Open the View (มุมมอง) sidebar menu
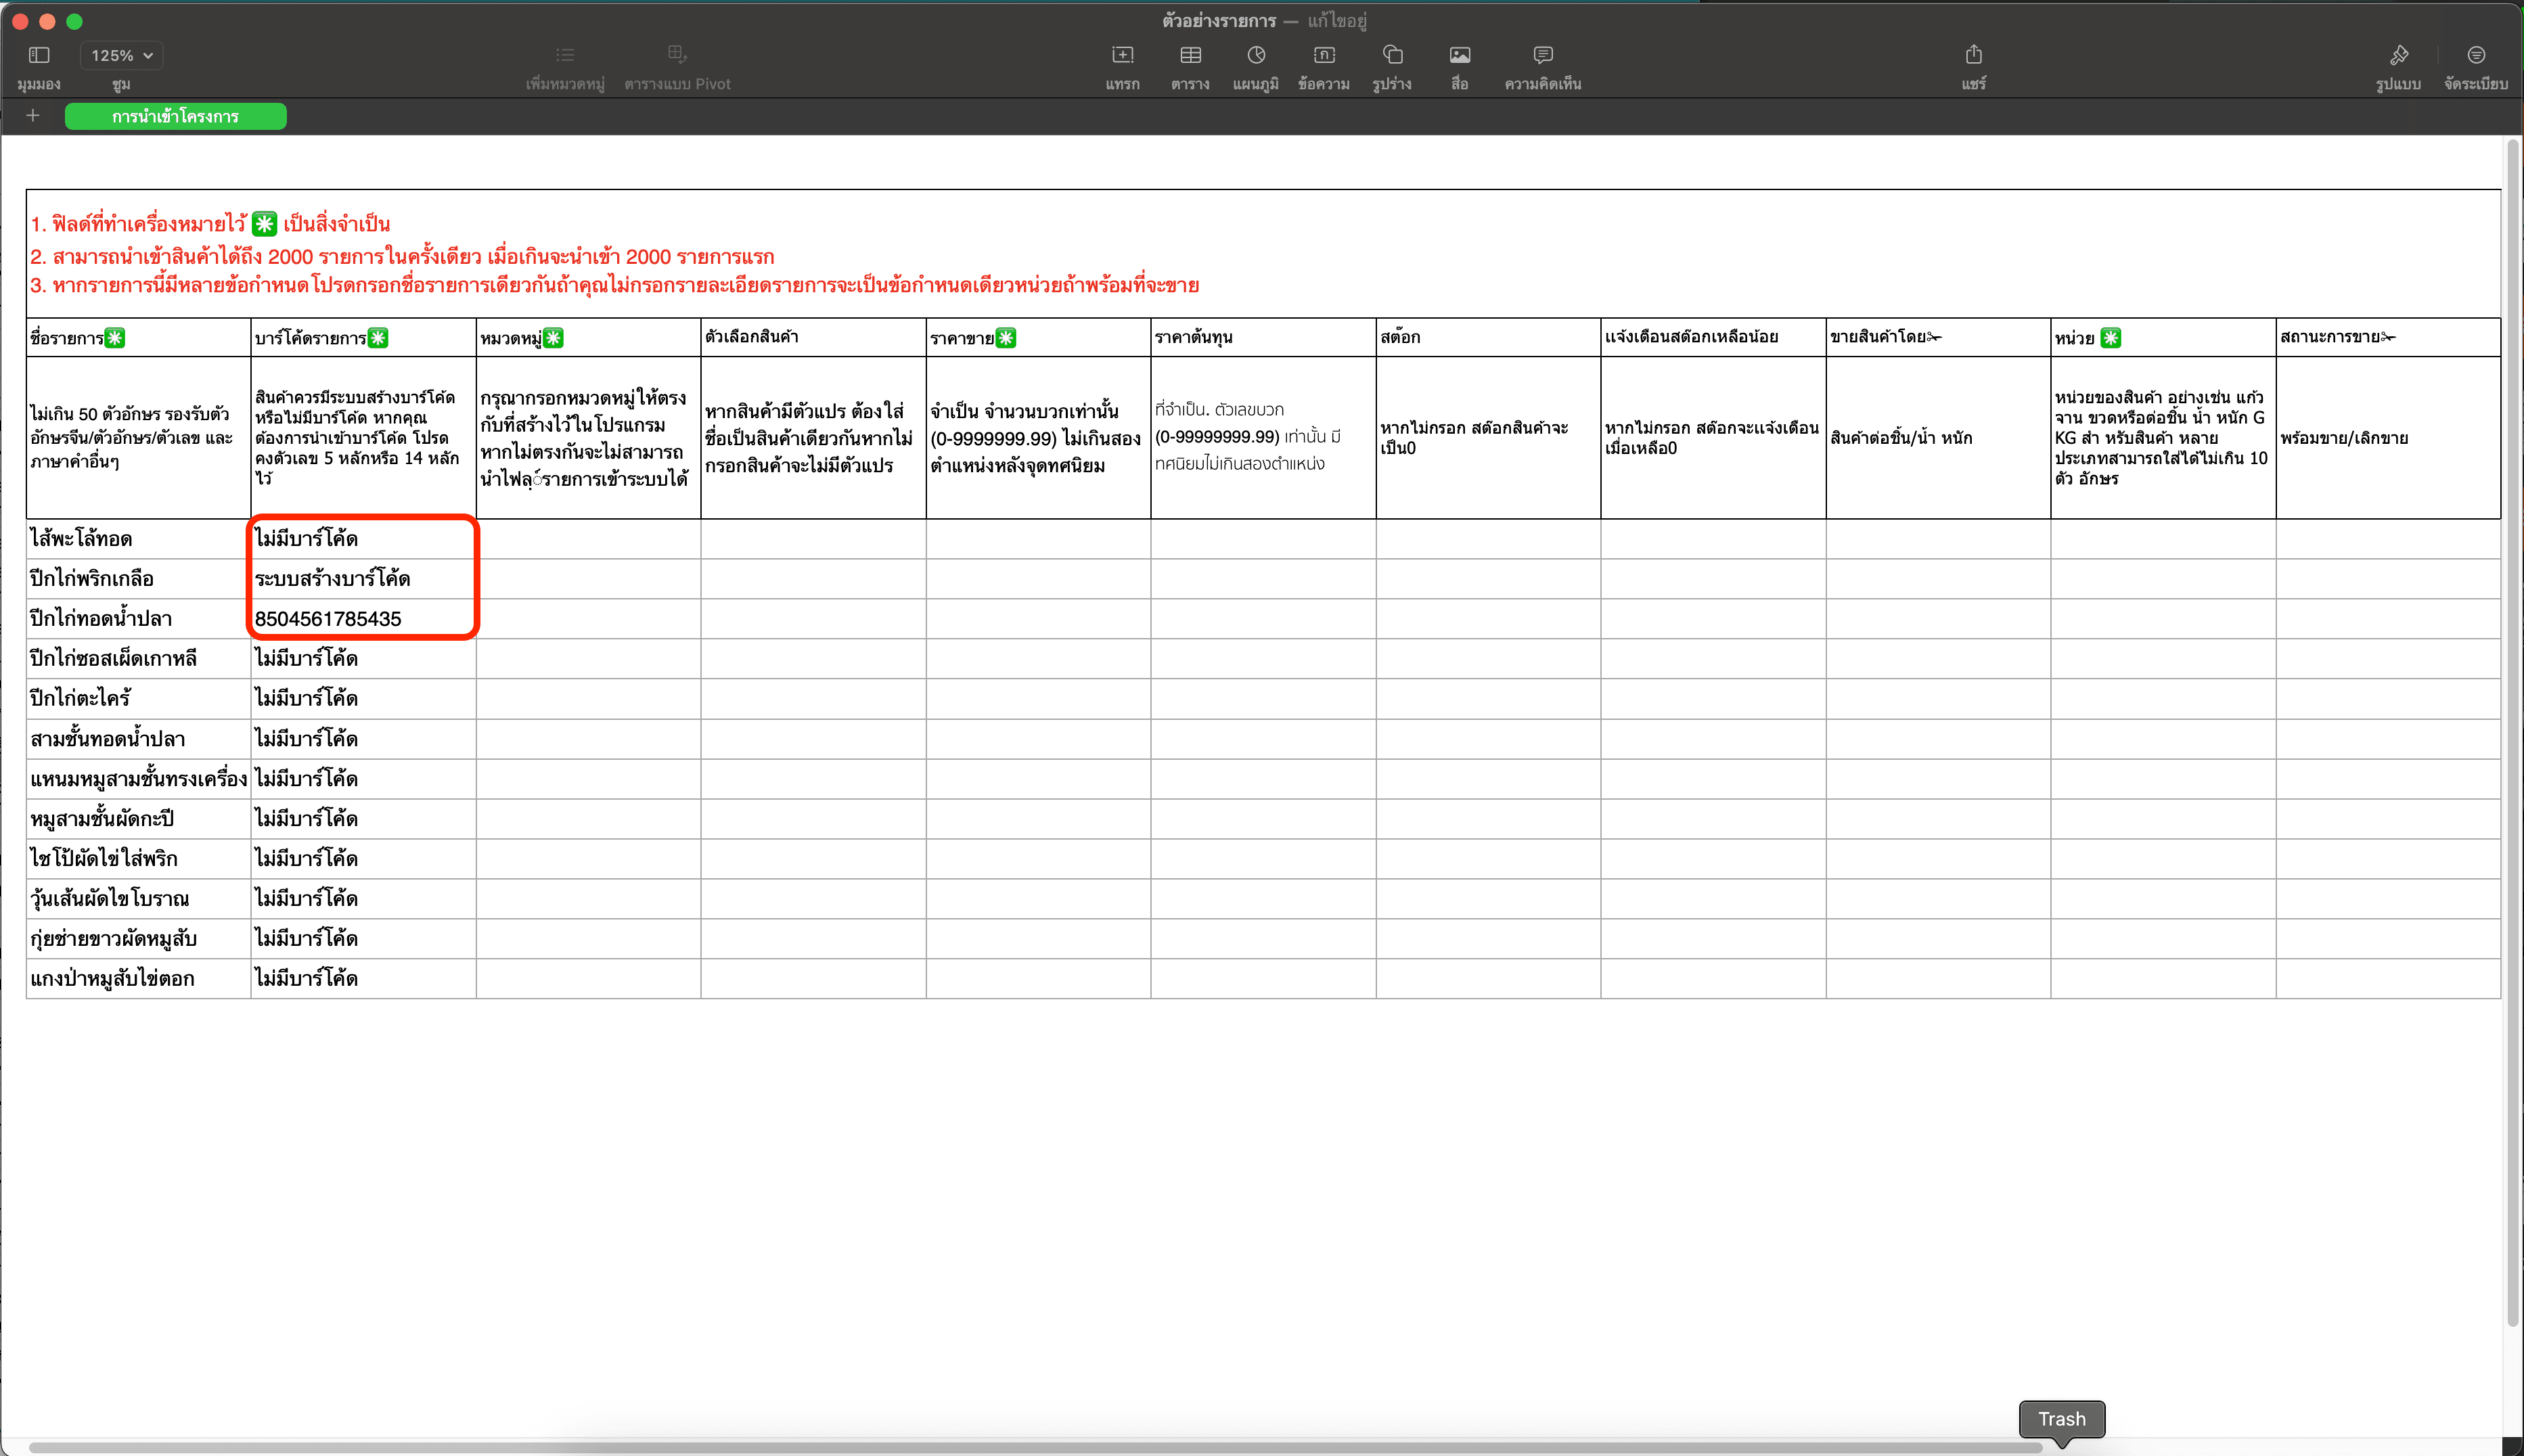This screenshot has width=2524, height=1456. 39,55
